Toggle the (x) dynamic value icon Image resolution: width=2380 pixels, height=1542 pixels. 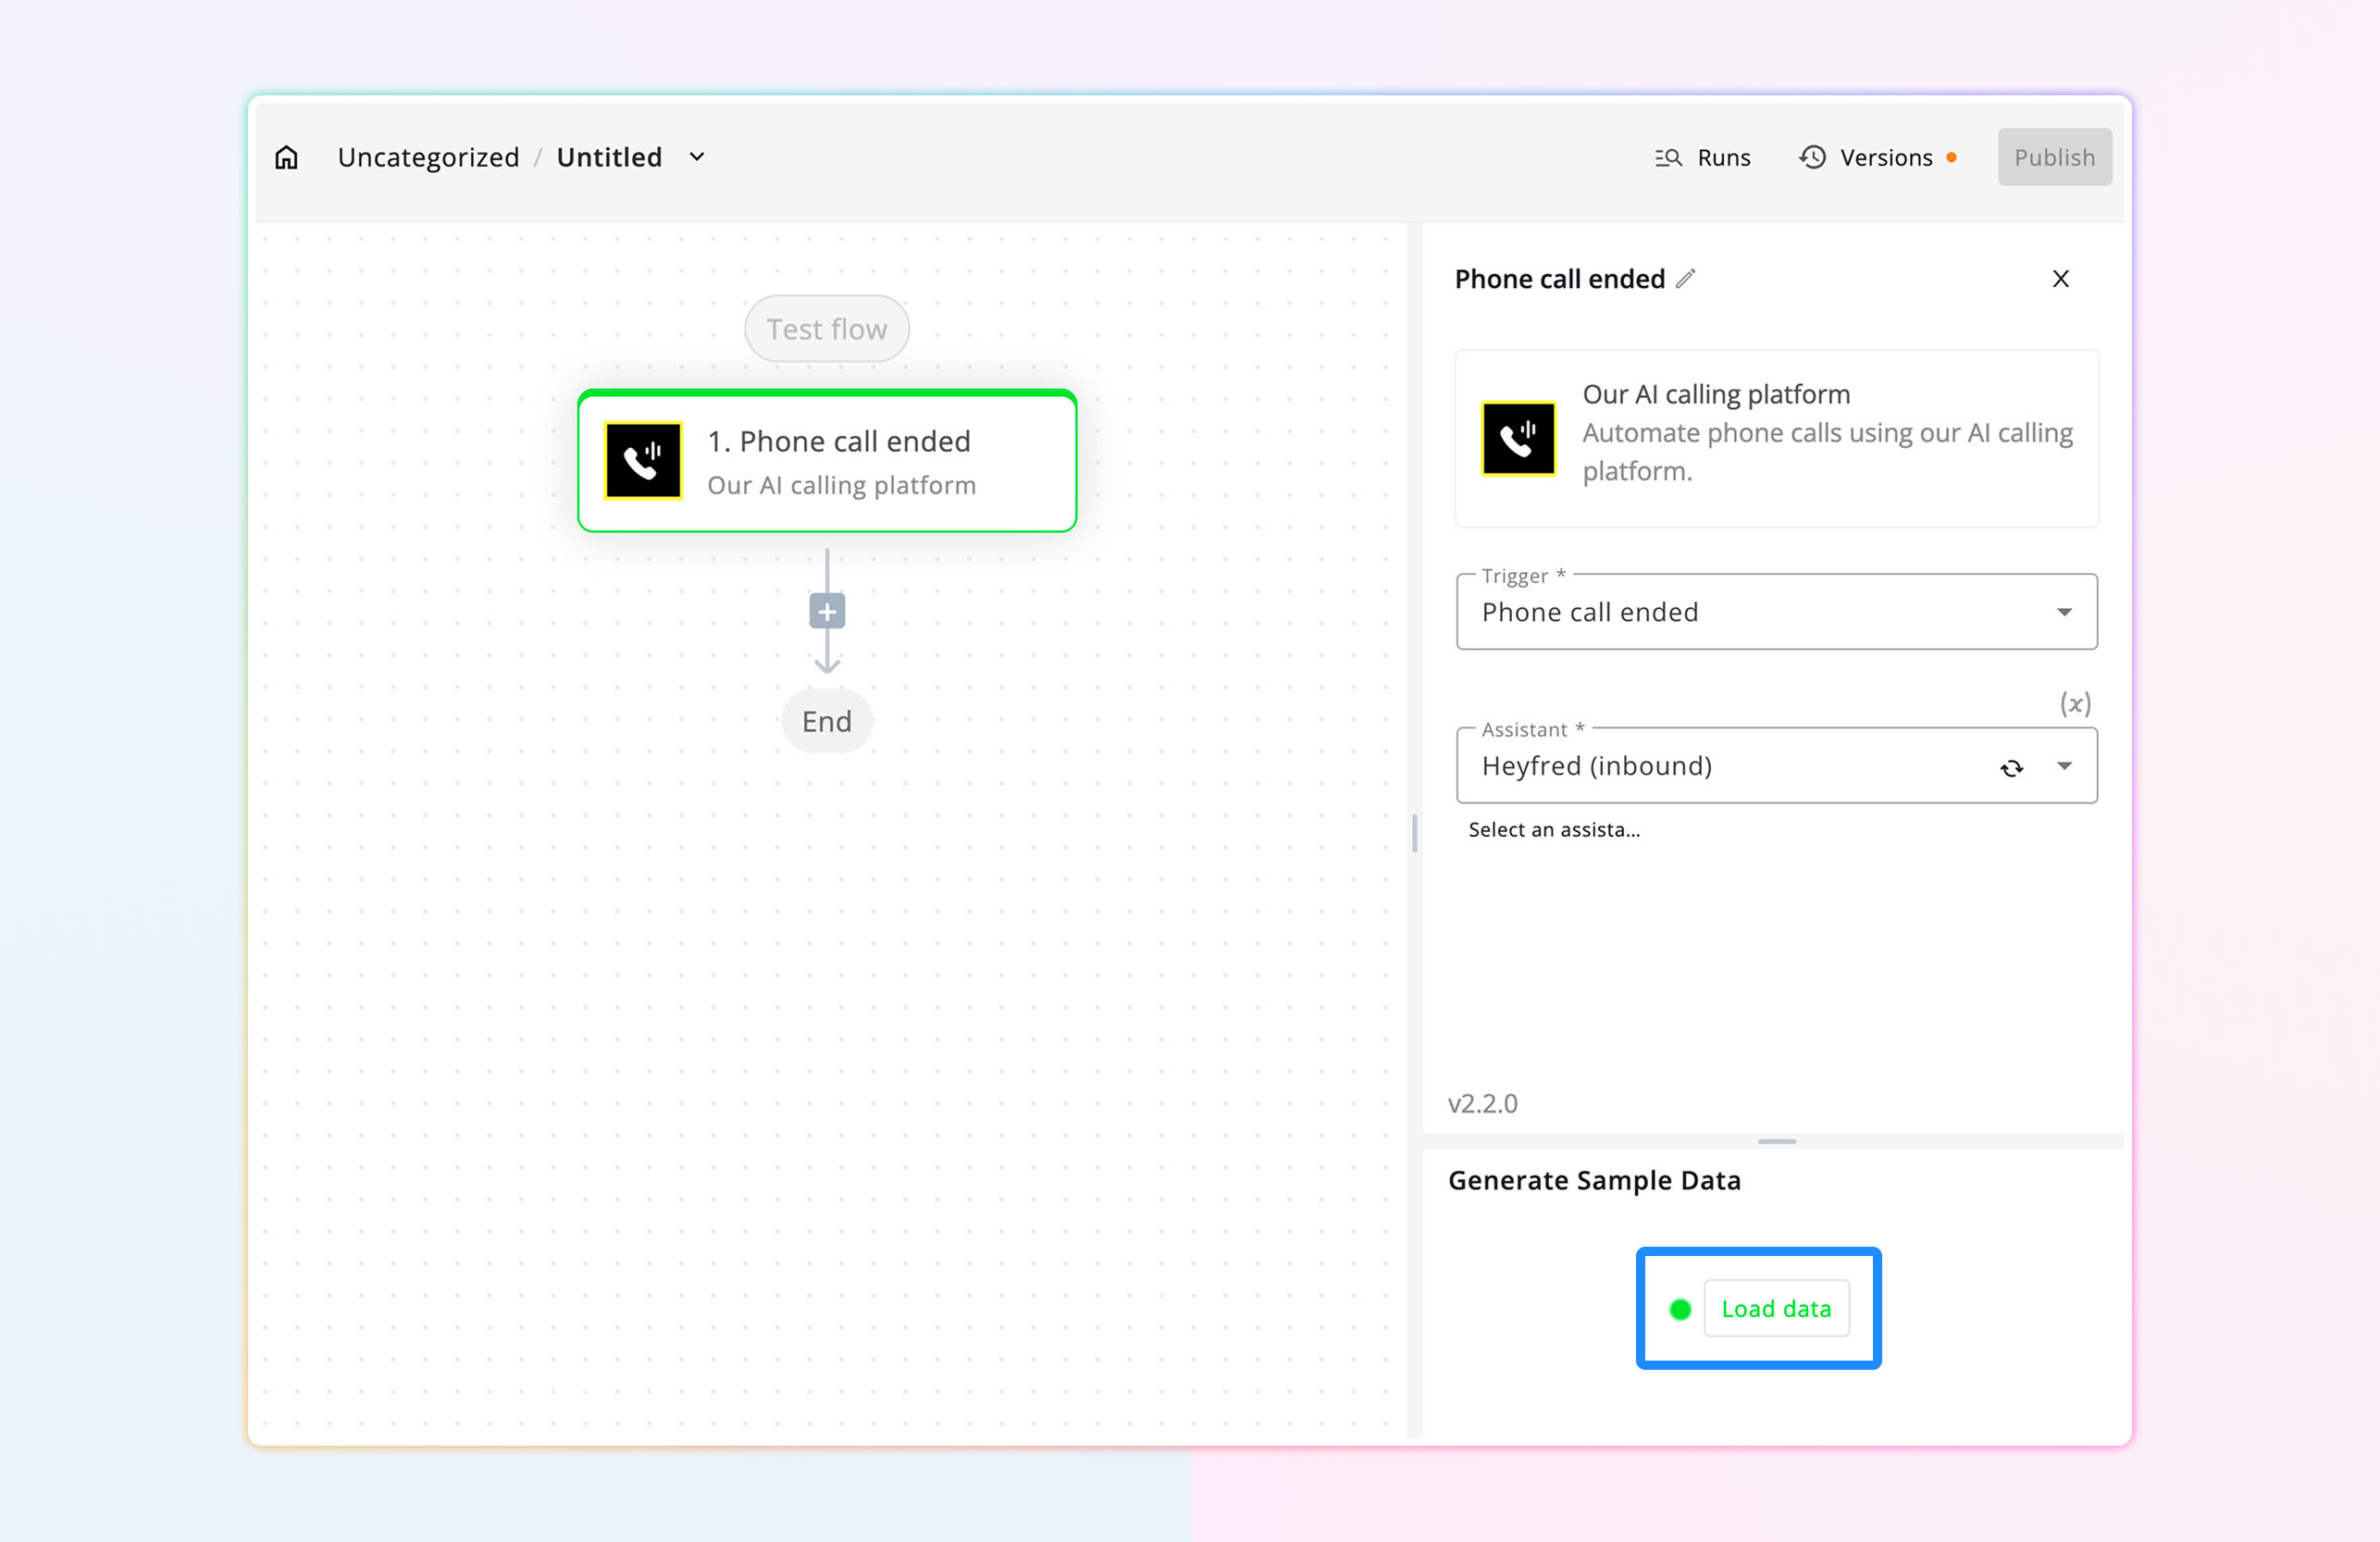point(2075,704)
